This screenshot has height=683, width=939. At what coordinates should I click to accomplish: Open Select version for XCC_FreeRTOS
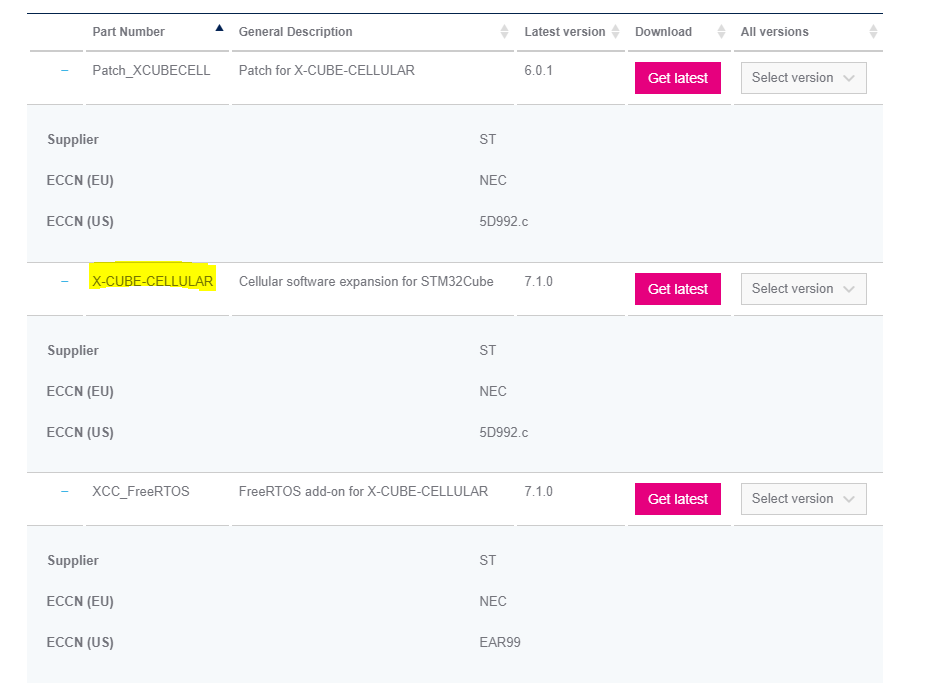click(804, 499)
